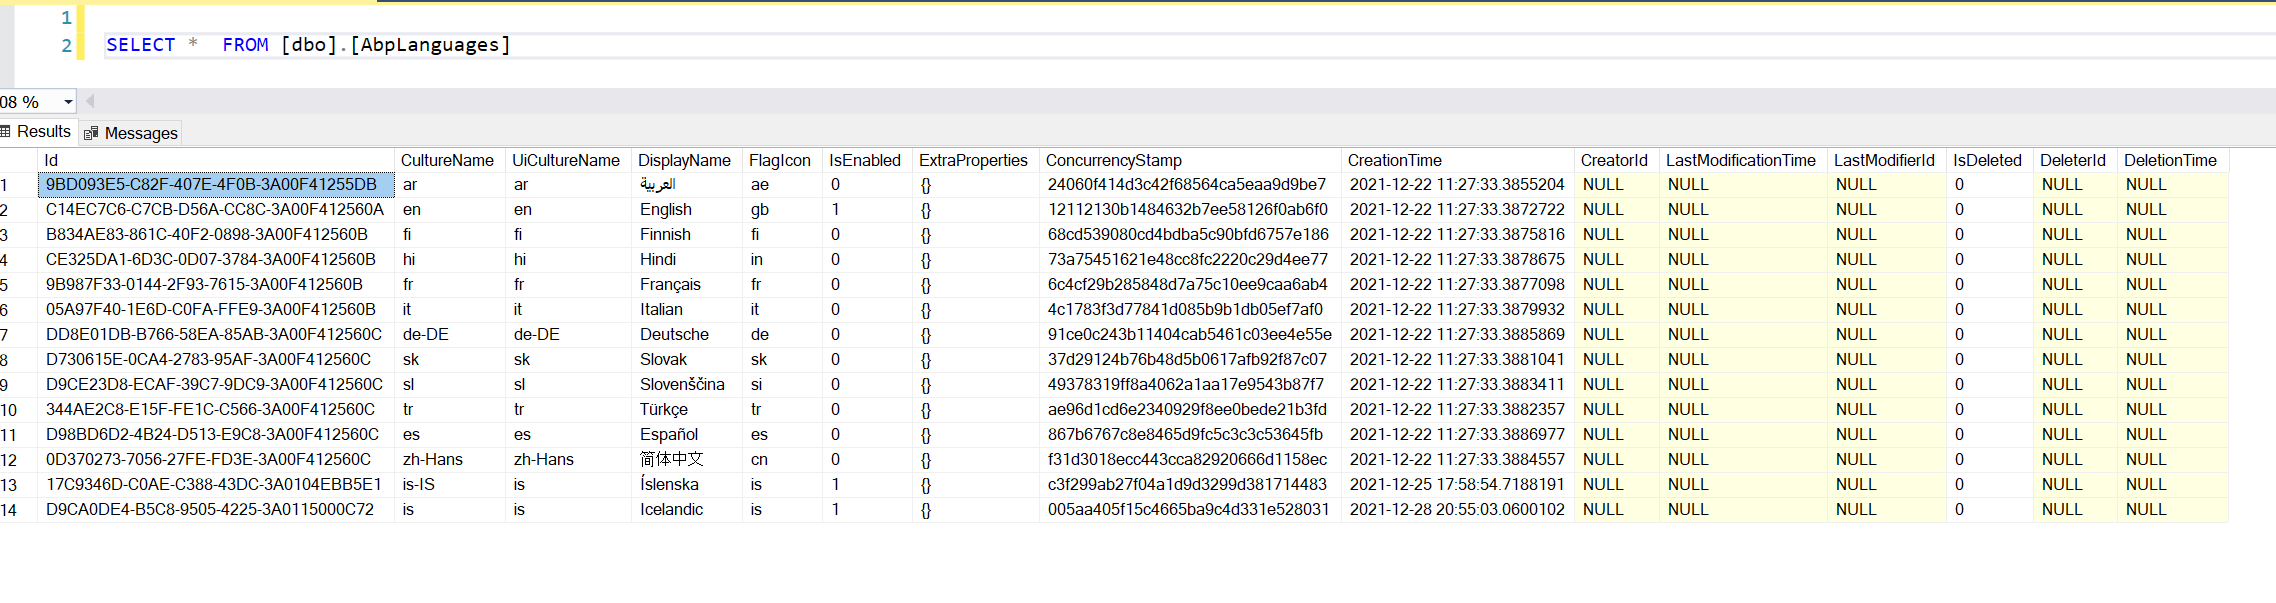Click the DisplayName column header
Viewport: 2276px width, 603px height.
pos(684,160)
